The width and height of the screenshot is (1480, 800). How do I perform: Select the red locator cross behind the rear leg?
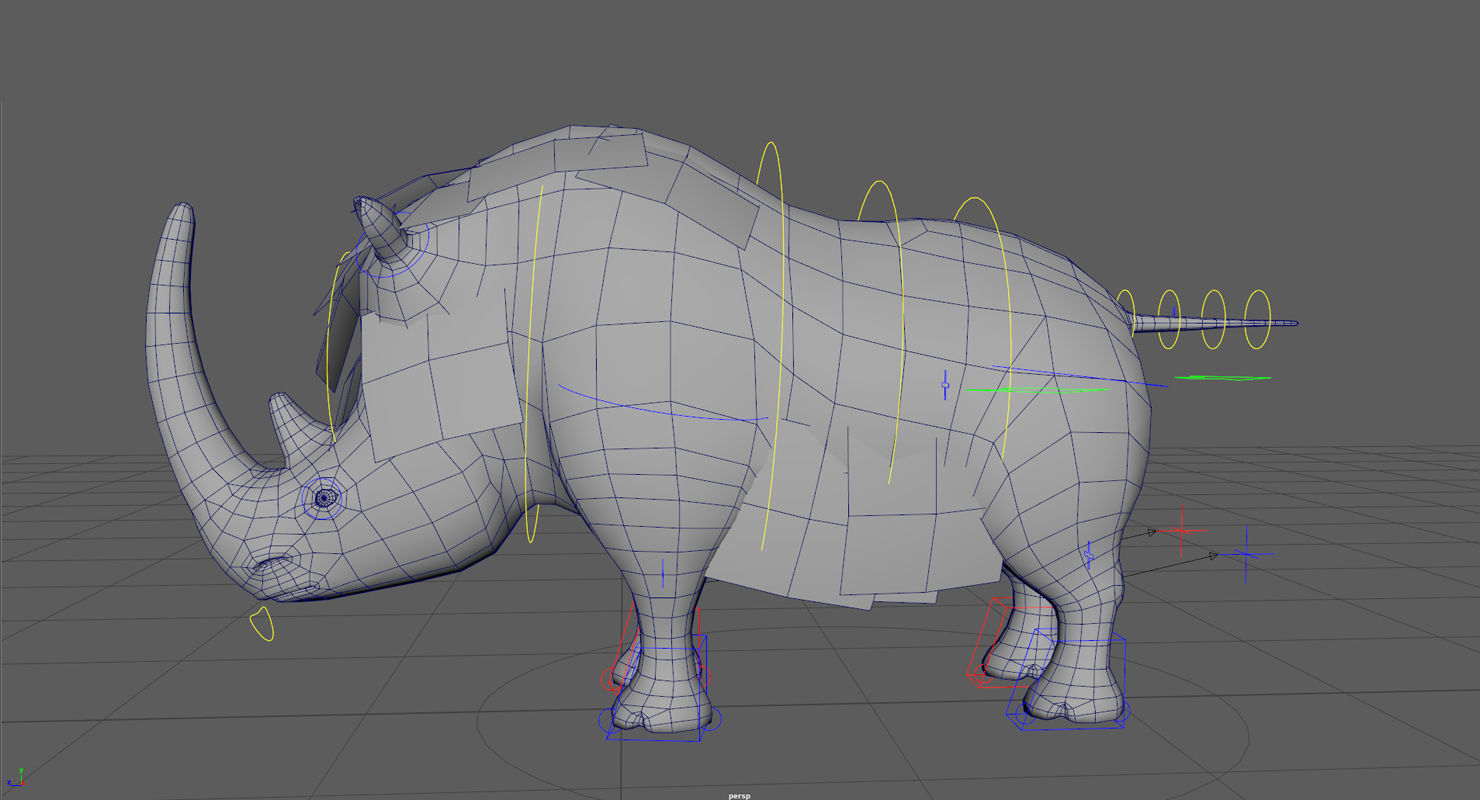[1183, 529]
